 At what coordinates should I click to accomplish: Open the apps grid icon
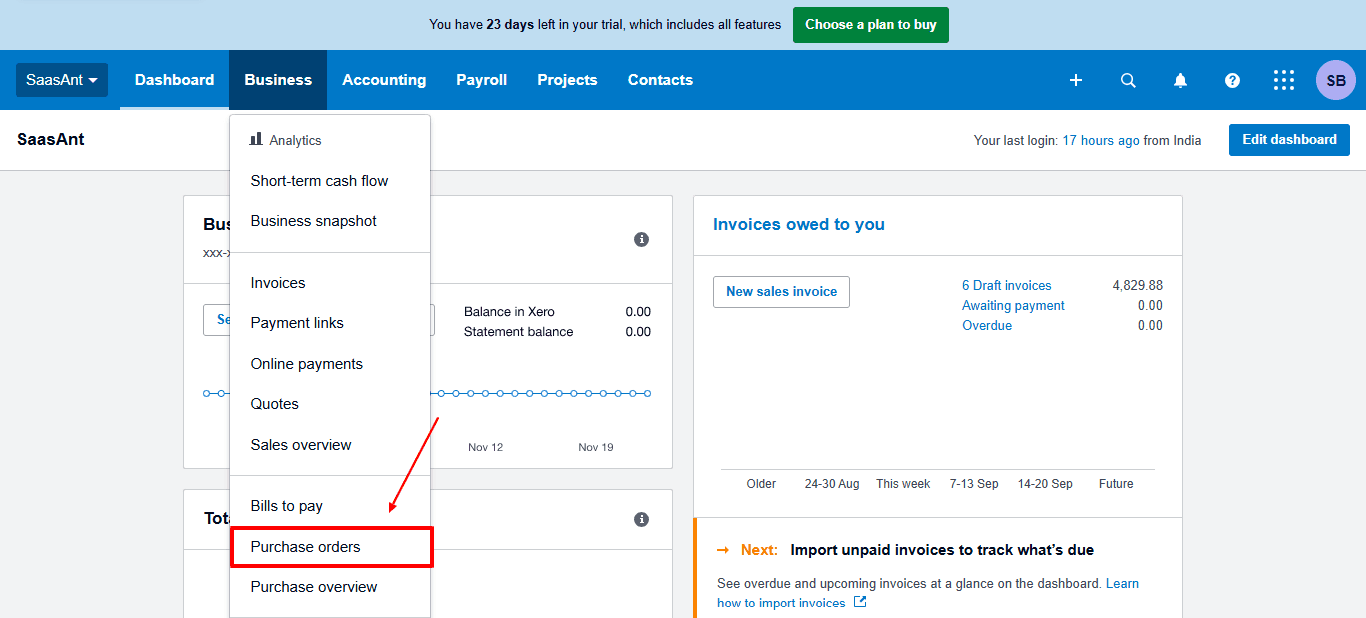tap(1284, 80)
